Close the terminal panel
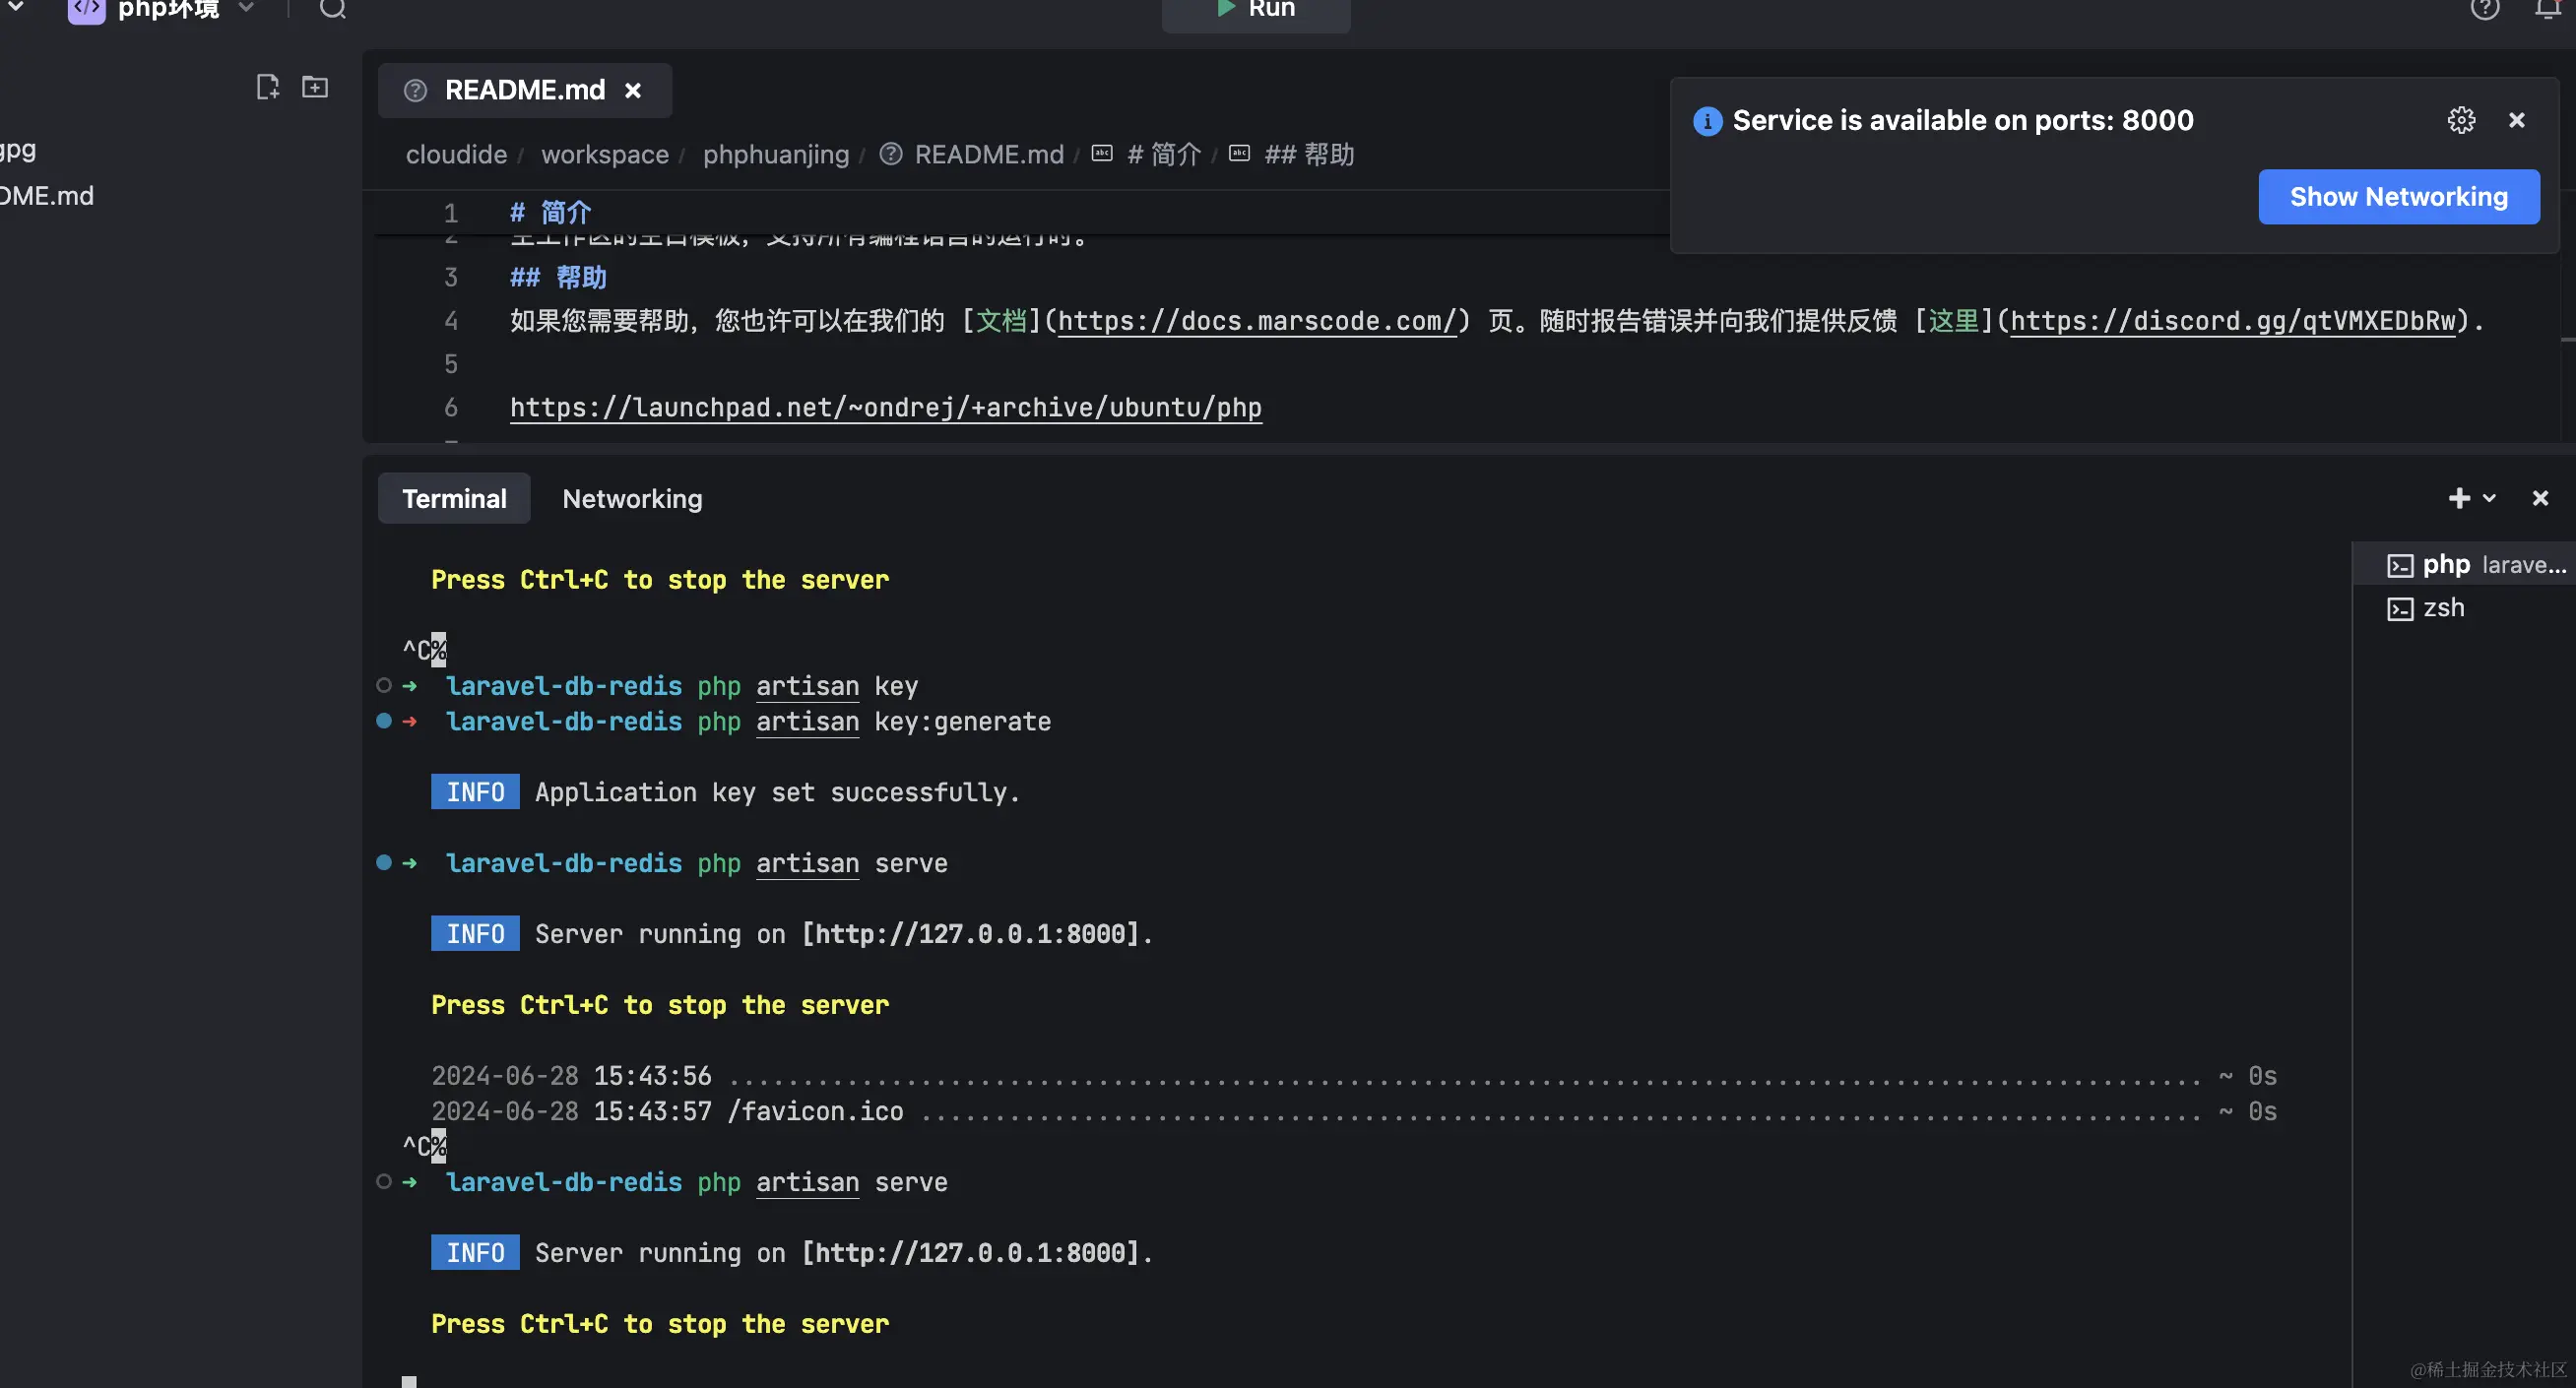Screen dimensions: 2576x1388 (x=2540, y=498)
